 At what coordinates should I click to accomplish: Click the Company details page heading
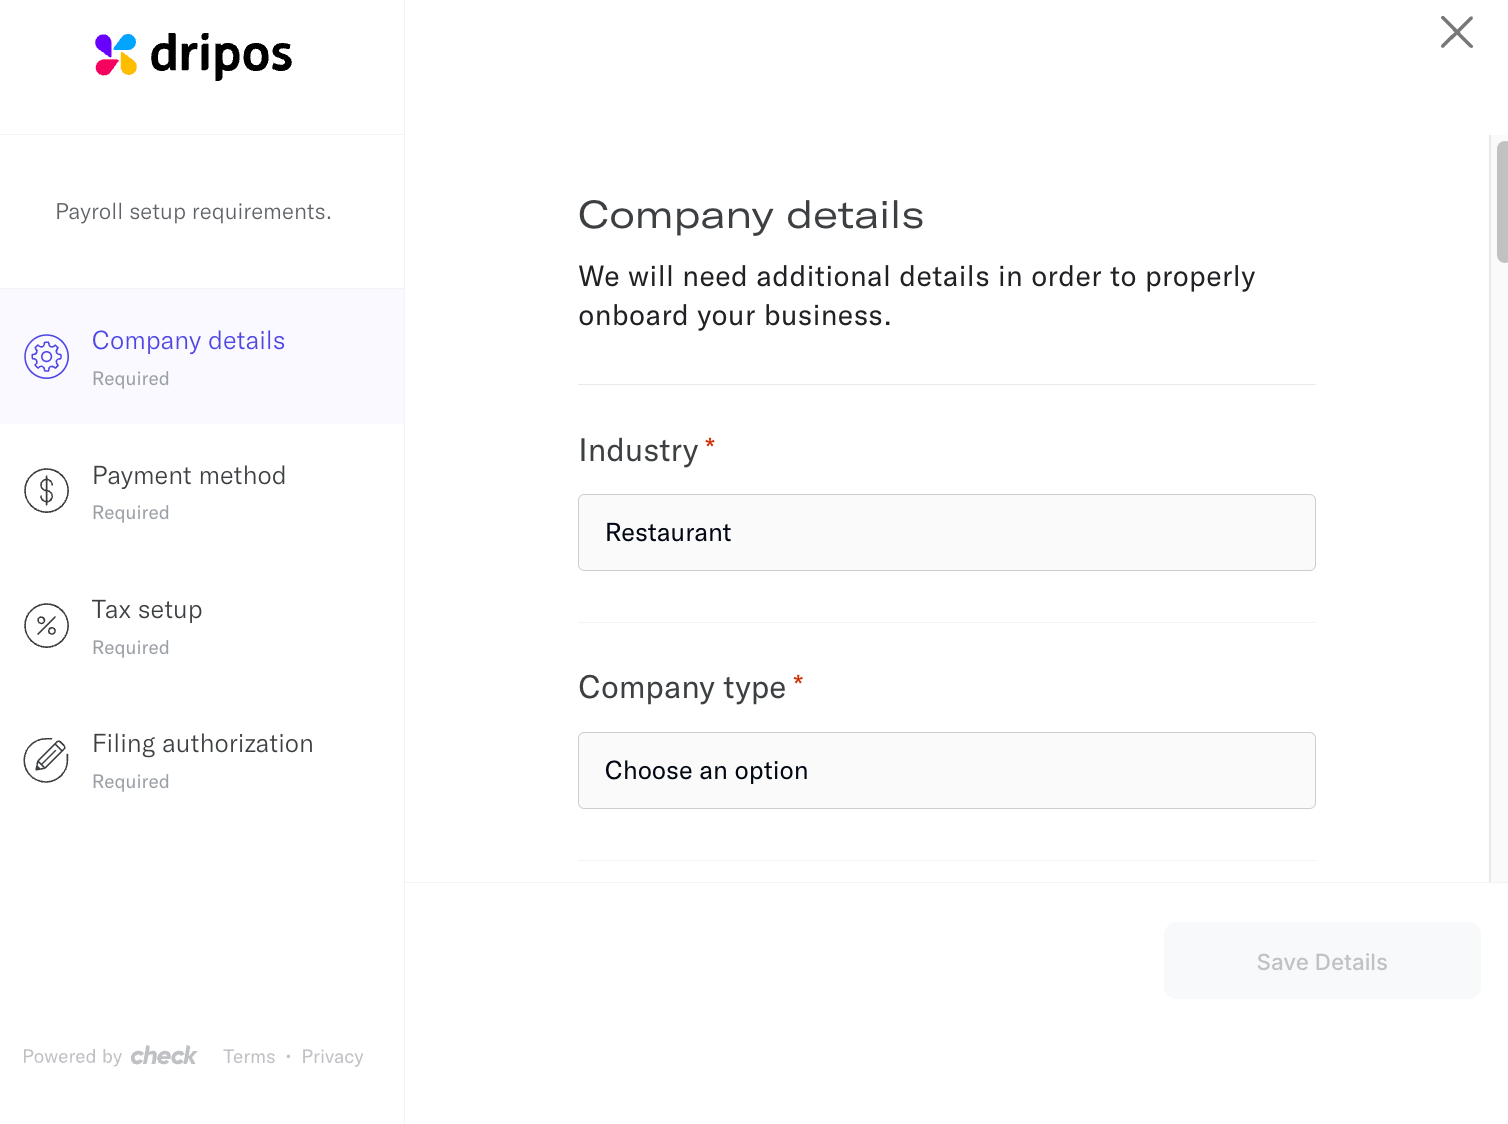(751, 215)
